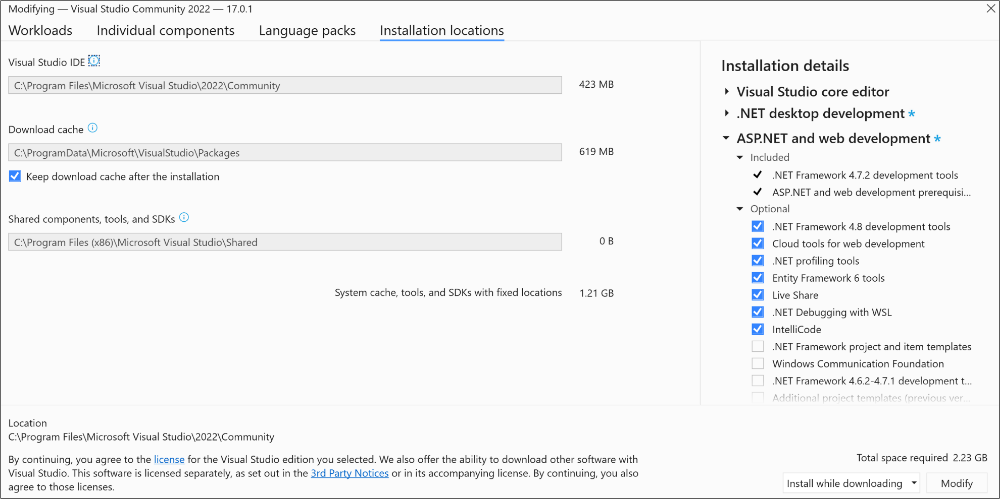
Task: Click the Visual Studio IDE path field
Action: coord(285,85)
